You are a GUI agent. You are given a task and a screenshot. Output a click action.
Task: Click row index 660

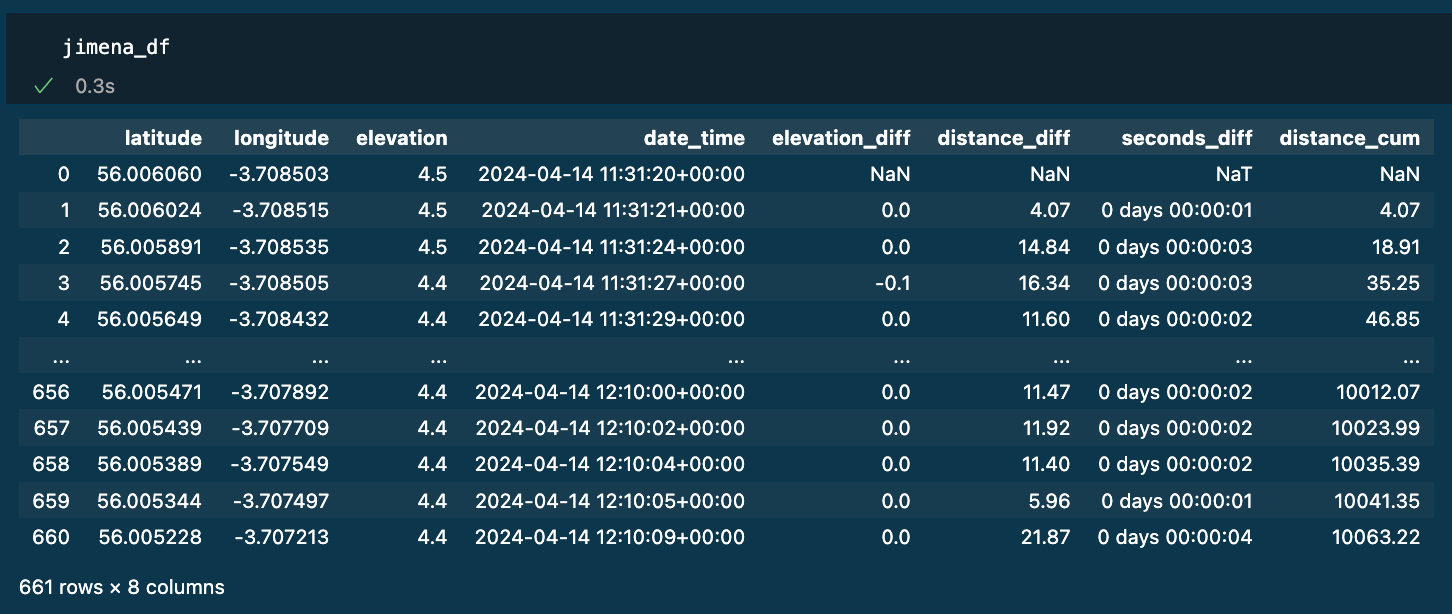(51, 537)
